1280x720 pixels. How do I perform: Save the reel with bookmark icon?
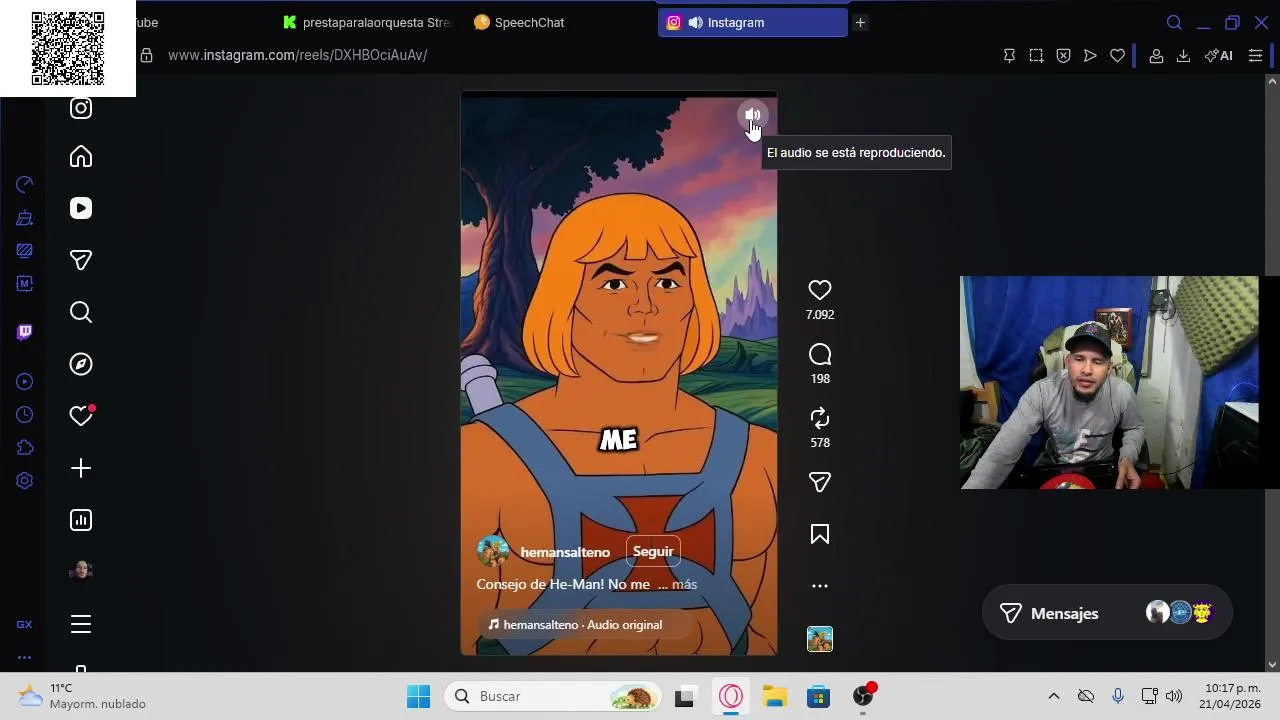[x=820, y=534]
